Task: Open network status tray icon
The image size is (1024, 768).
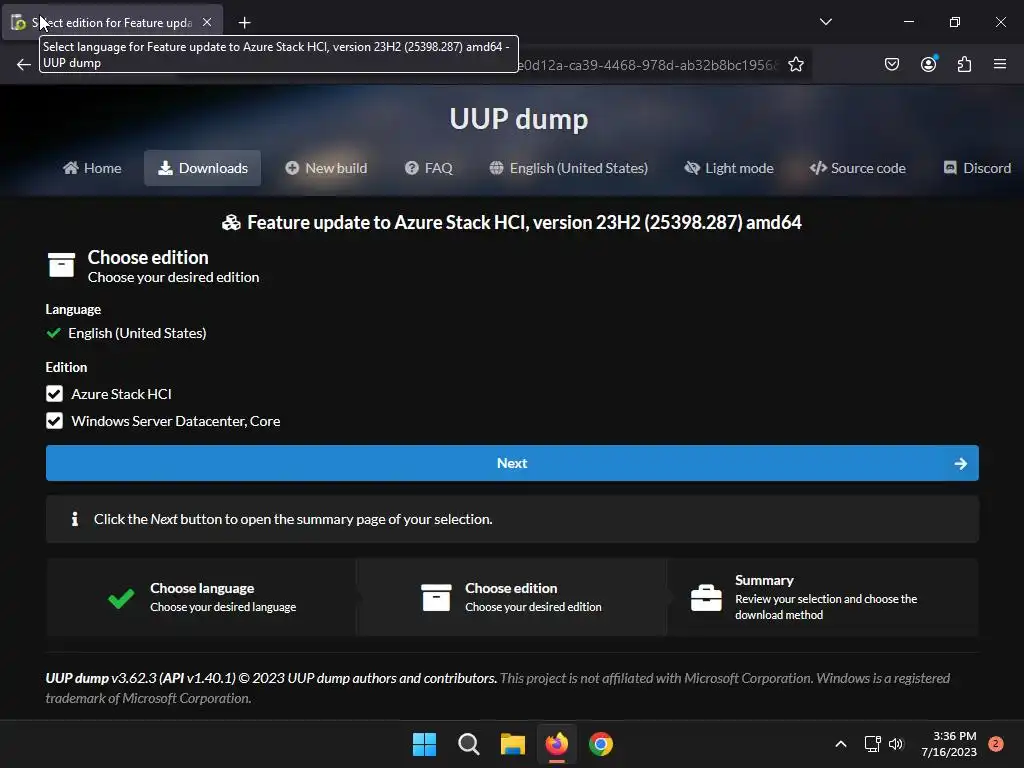Action: (x=872, y=744)
